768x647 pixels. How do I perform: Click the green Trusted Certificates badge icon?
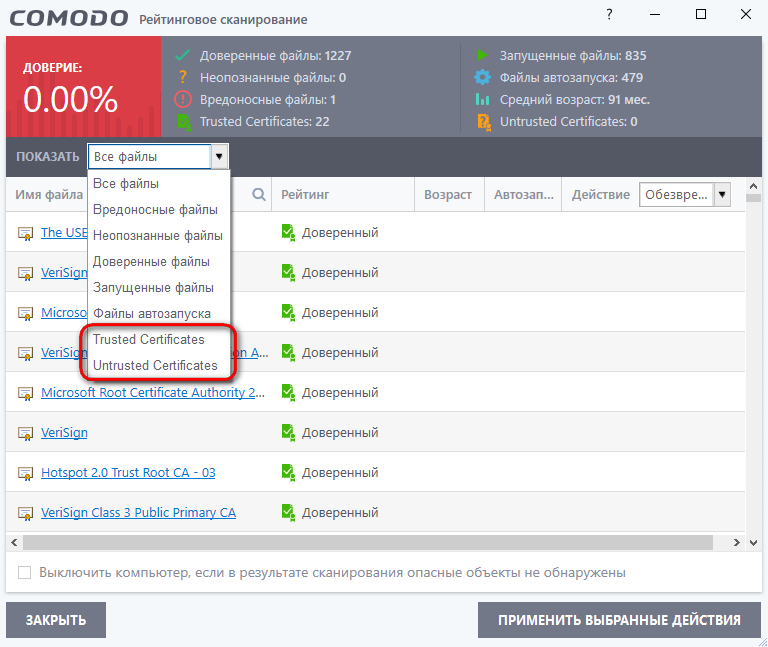tap(184, 122)
